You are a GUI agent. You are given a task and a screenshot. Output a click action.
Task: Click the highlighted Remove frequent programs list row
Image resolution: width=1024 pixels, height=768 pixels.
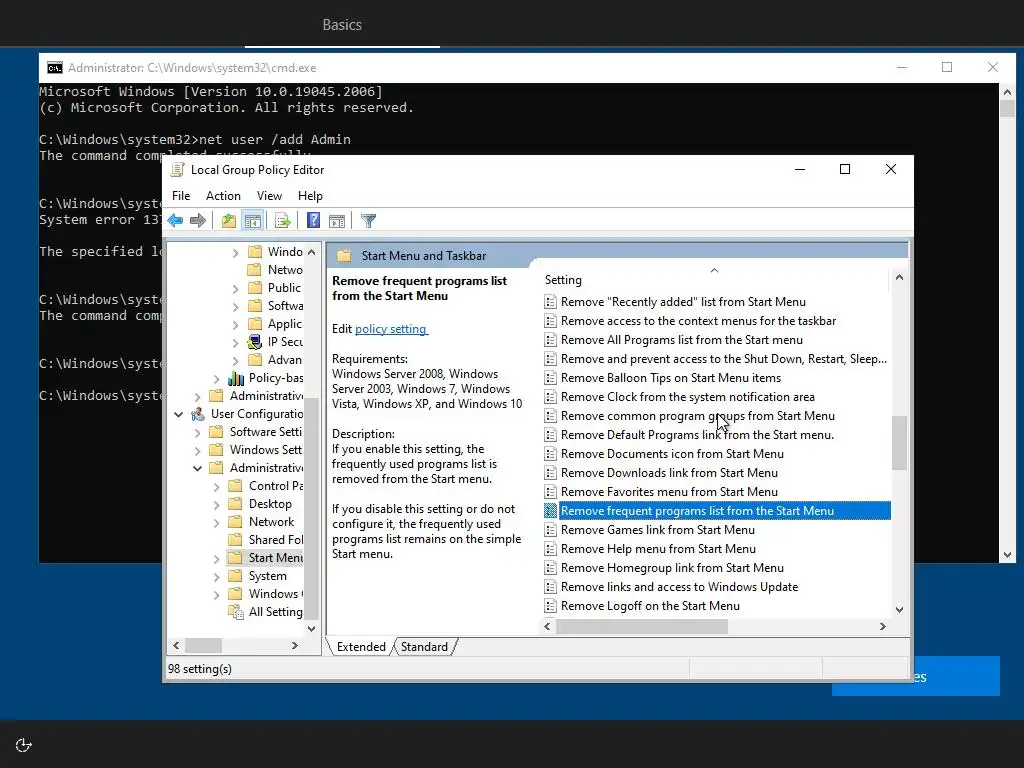click(x=716, y=511)
